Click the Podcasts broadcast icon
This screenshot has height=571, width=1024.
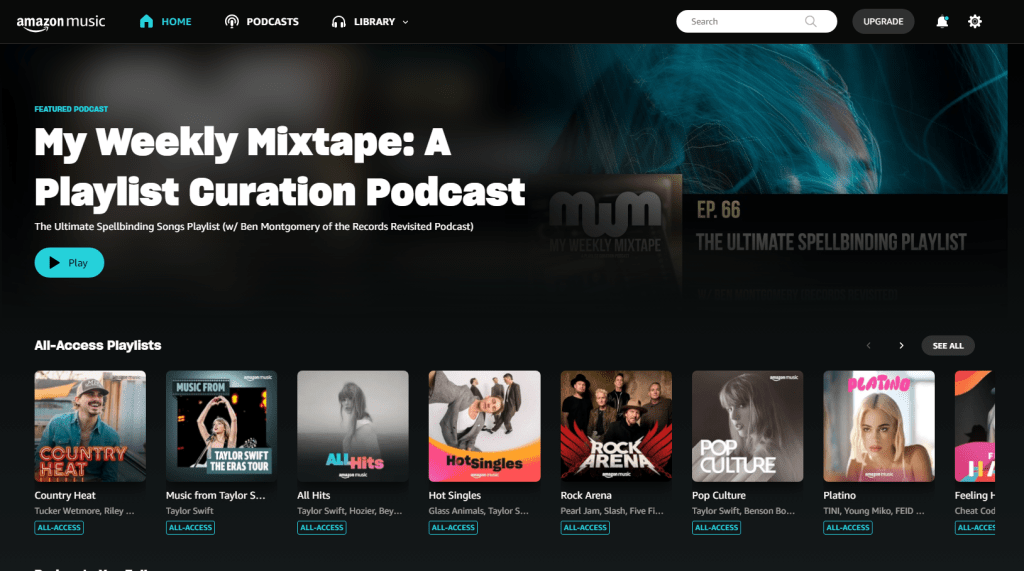(x=232, y=21)
